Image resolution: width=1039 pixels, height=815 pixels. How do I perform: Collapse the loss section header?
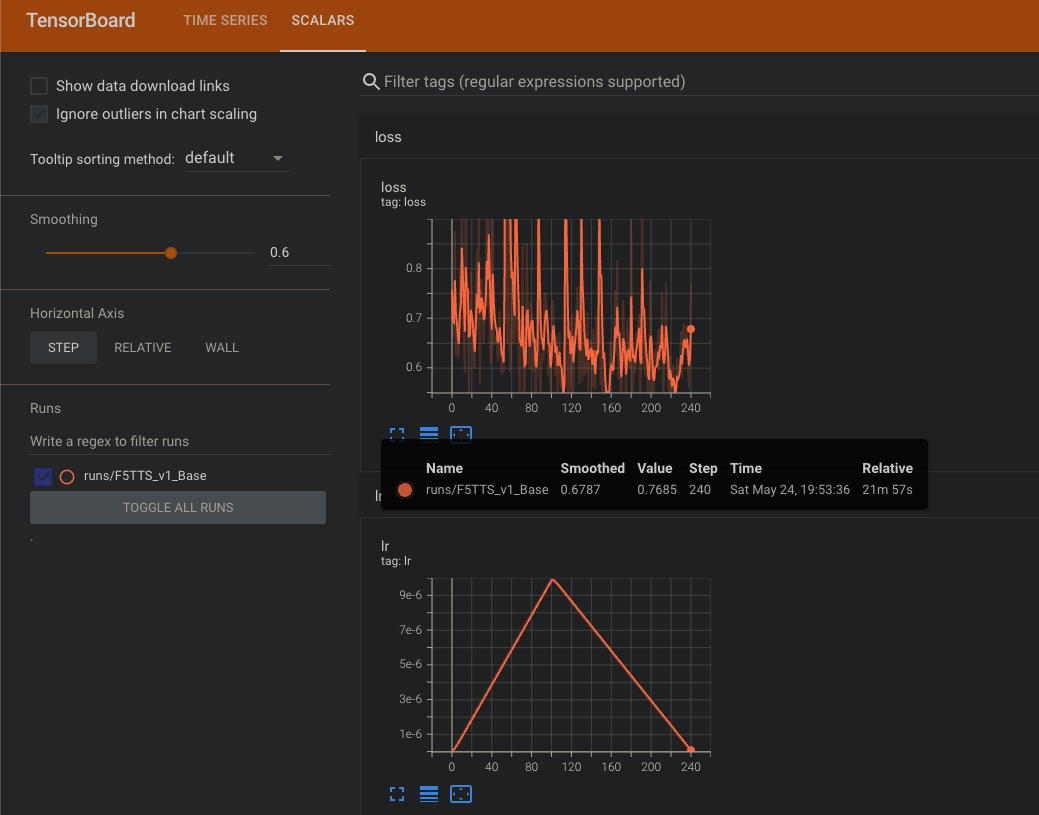point(699,136)
